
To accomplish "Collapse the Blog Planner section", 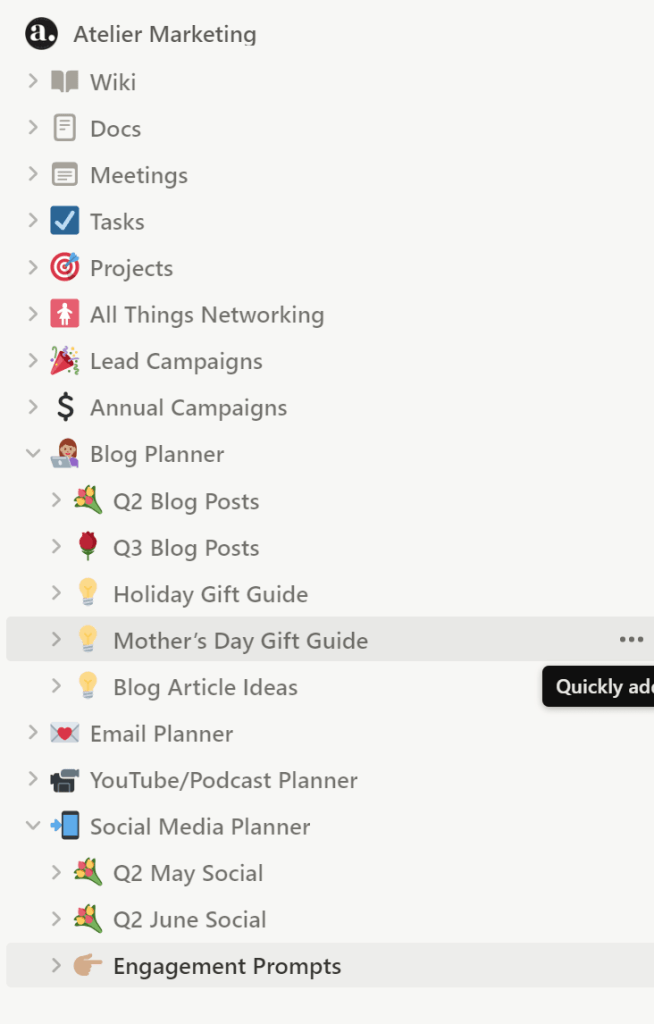I will (33, 453).
